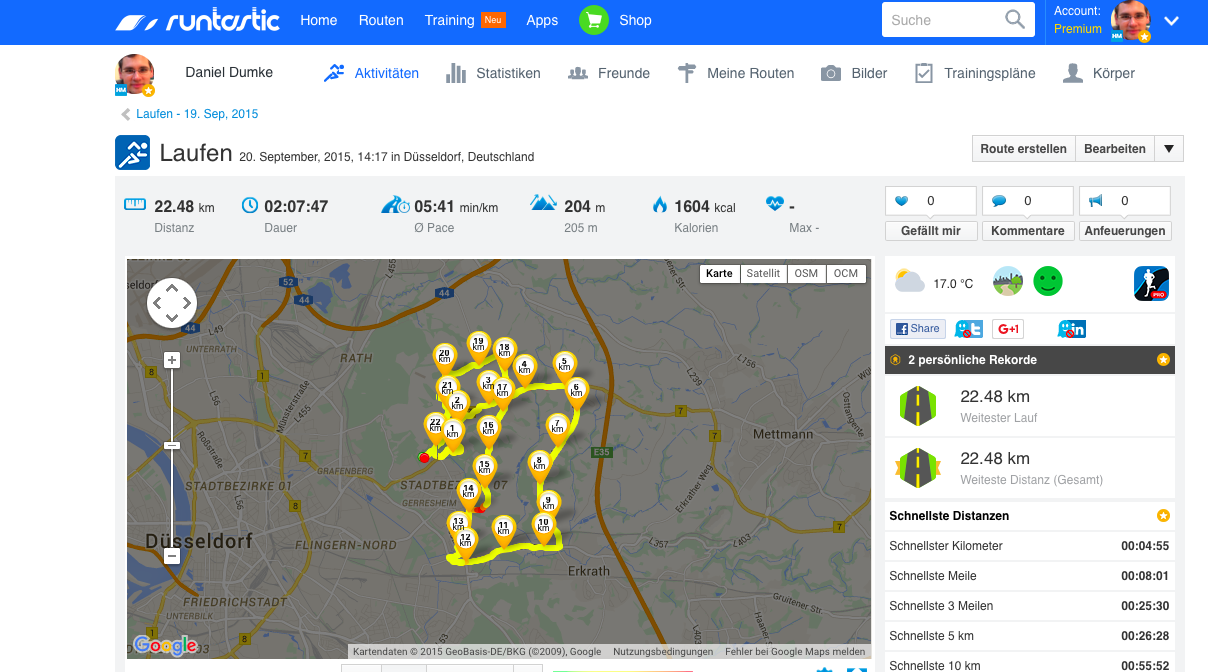This screenshot has height=672, width=1208.
Task: Click the map pan control
Action: pos(172,303)
